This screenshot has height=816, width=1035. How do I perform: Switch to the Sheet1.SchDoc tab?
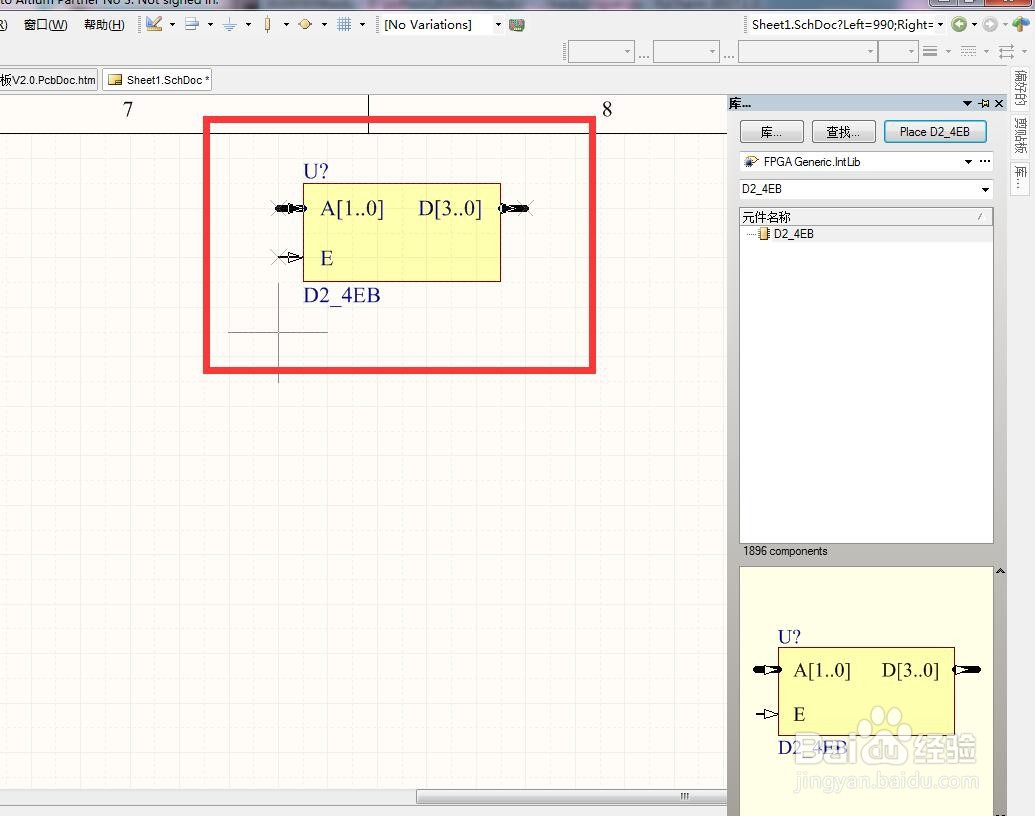[x=158, y=80]
